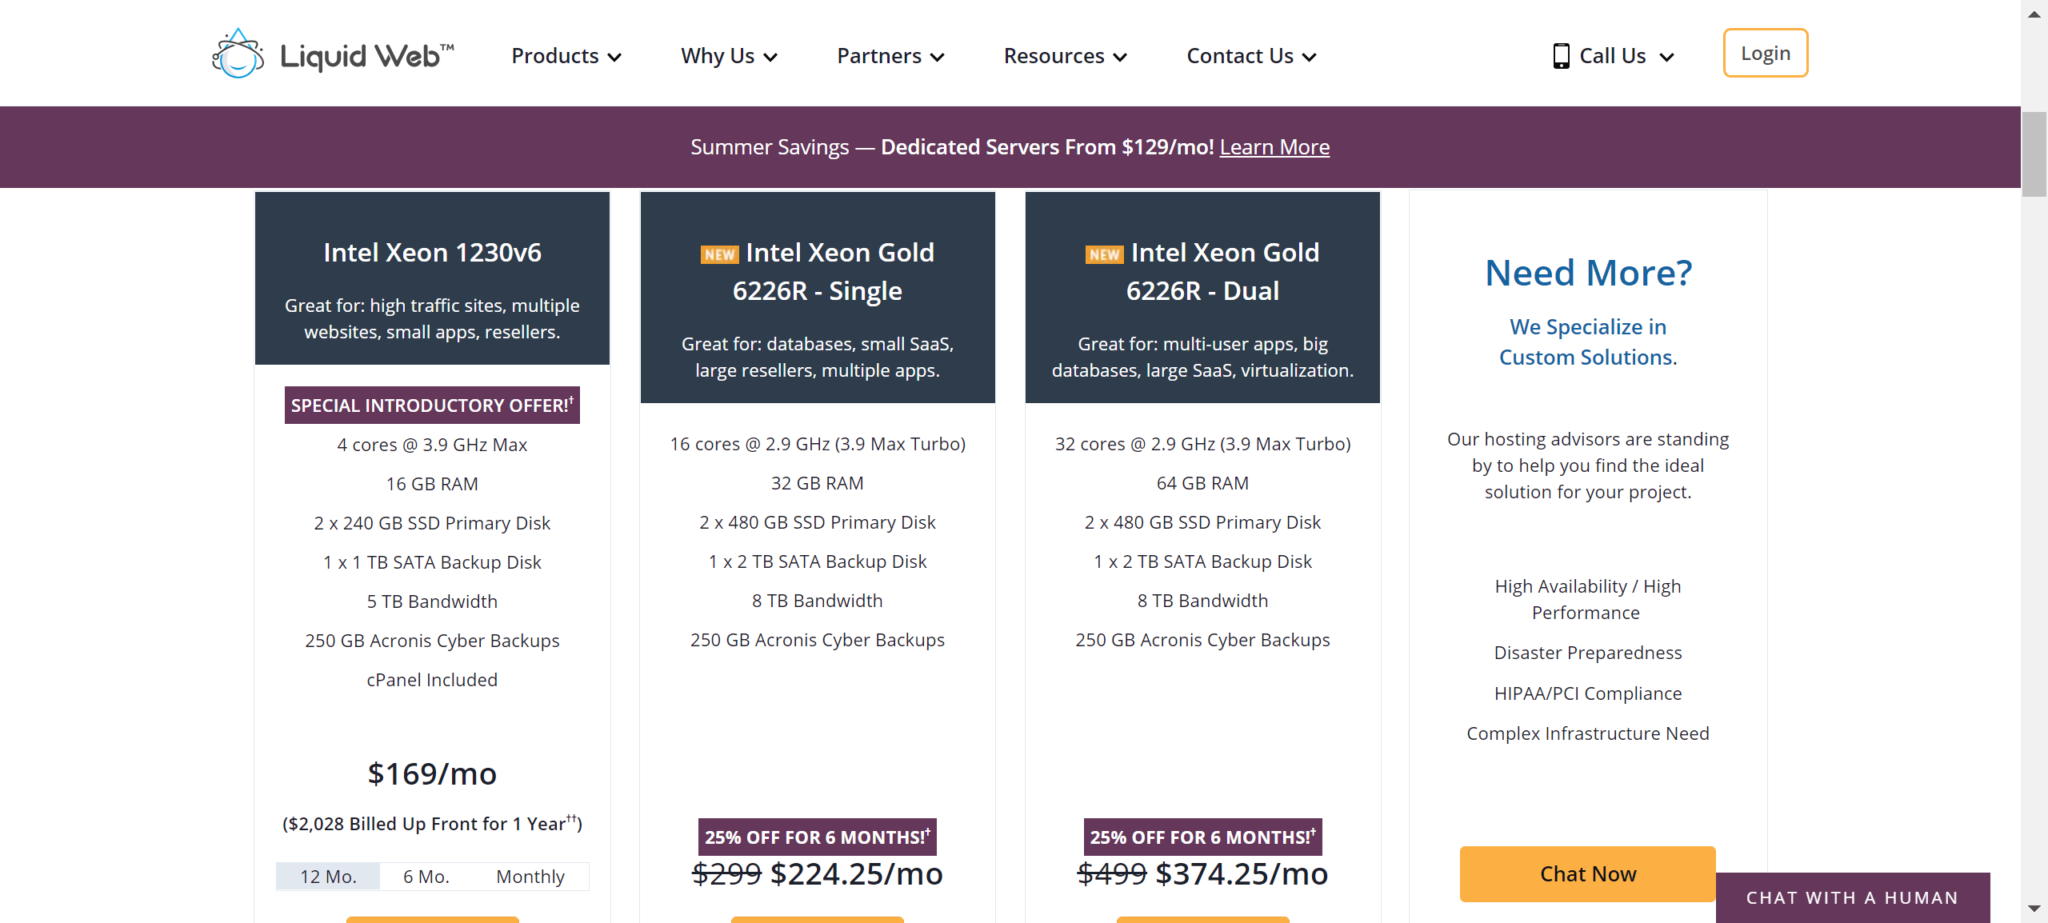2048x923 pixels.
Task: Select the Monthly billing option
Action: (530, 876)
